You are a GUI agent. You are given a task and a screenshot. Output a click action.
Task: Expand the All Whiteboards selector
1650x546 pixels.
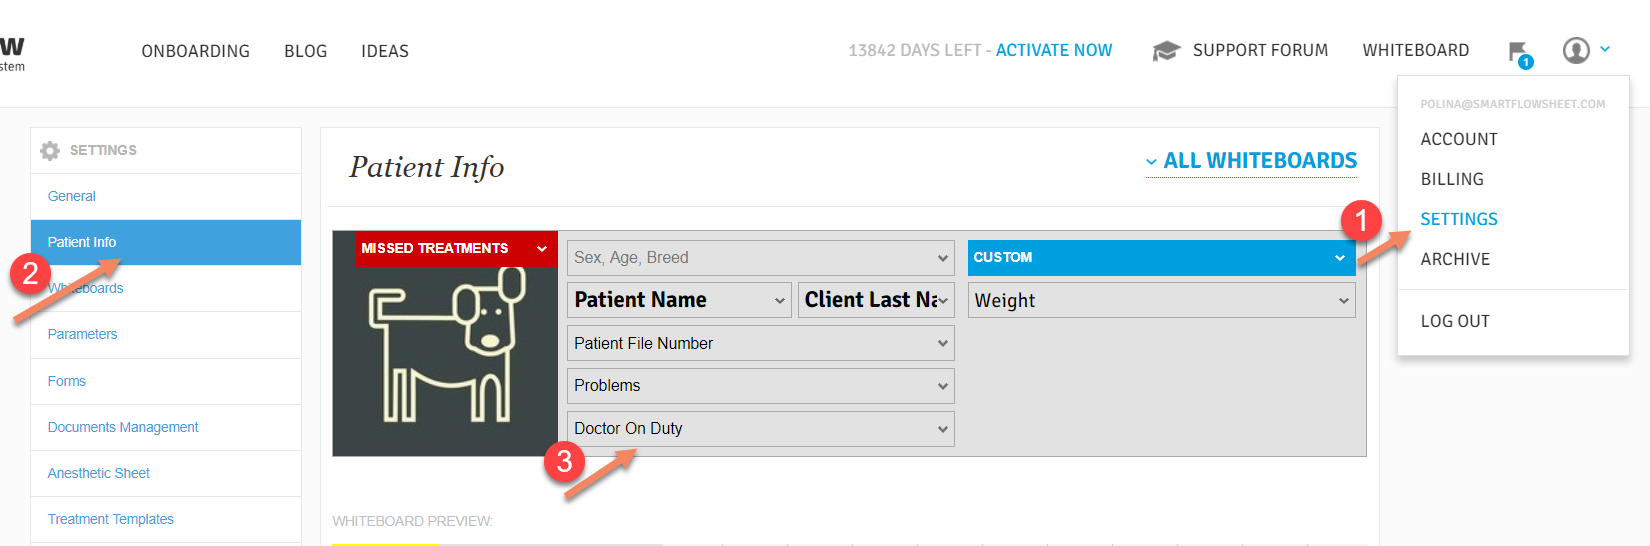click(1251, 161)
